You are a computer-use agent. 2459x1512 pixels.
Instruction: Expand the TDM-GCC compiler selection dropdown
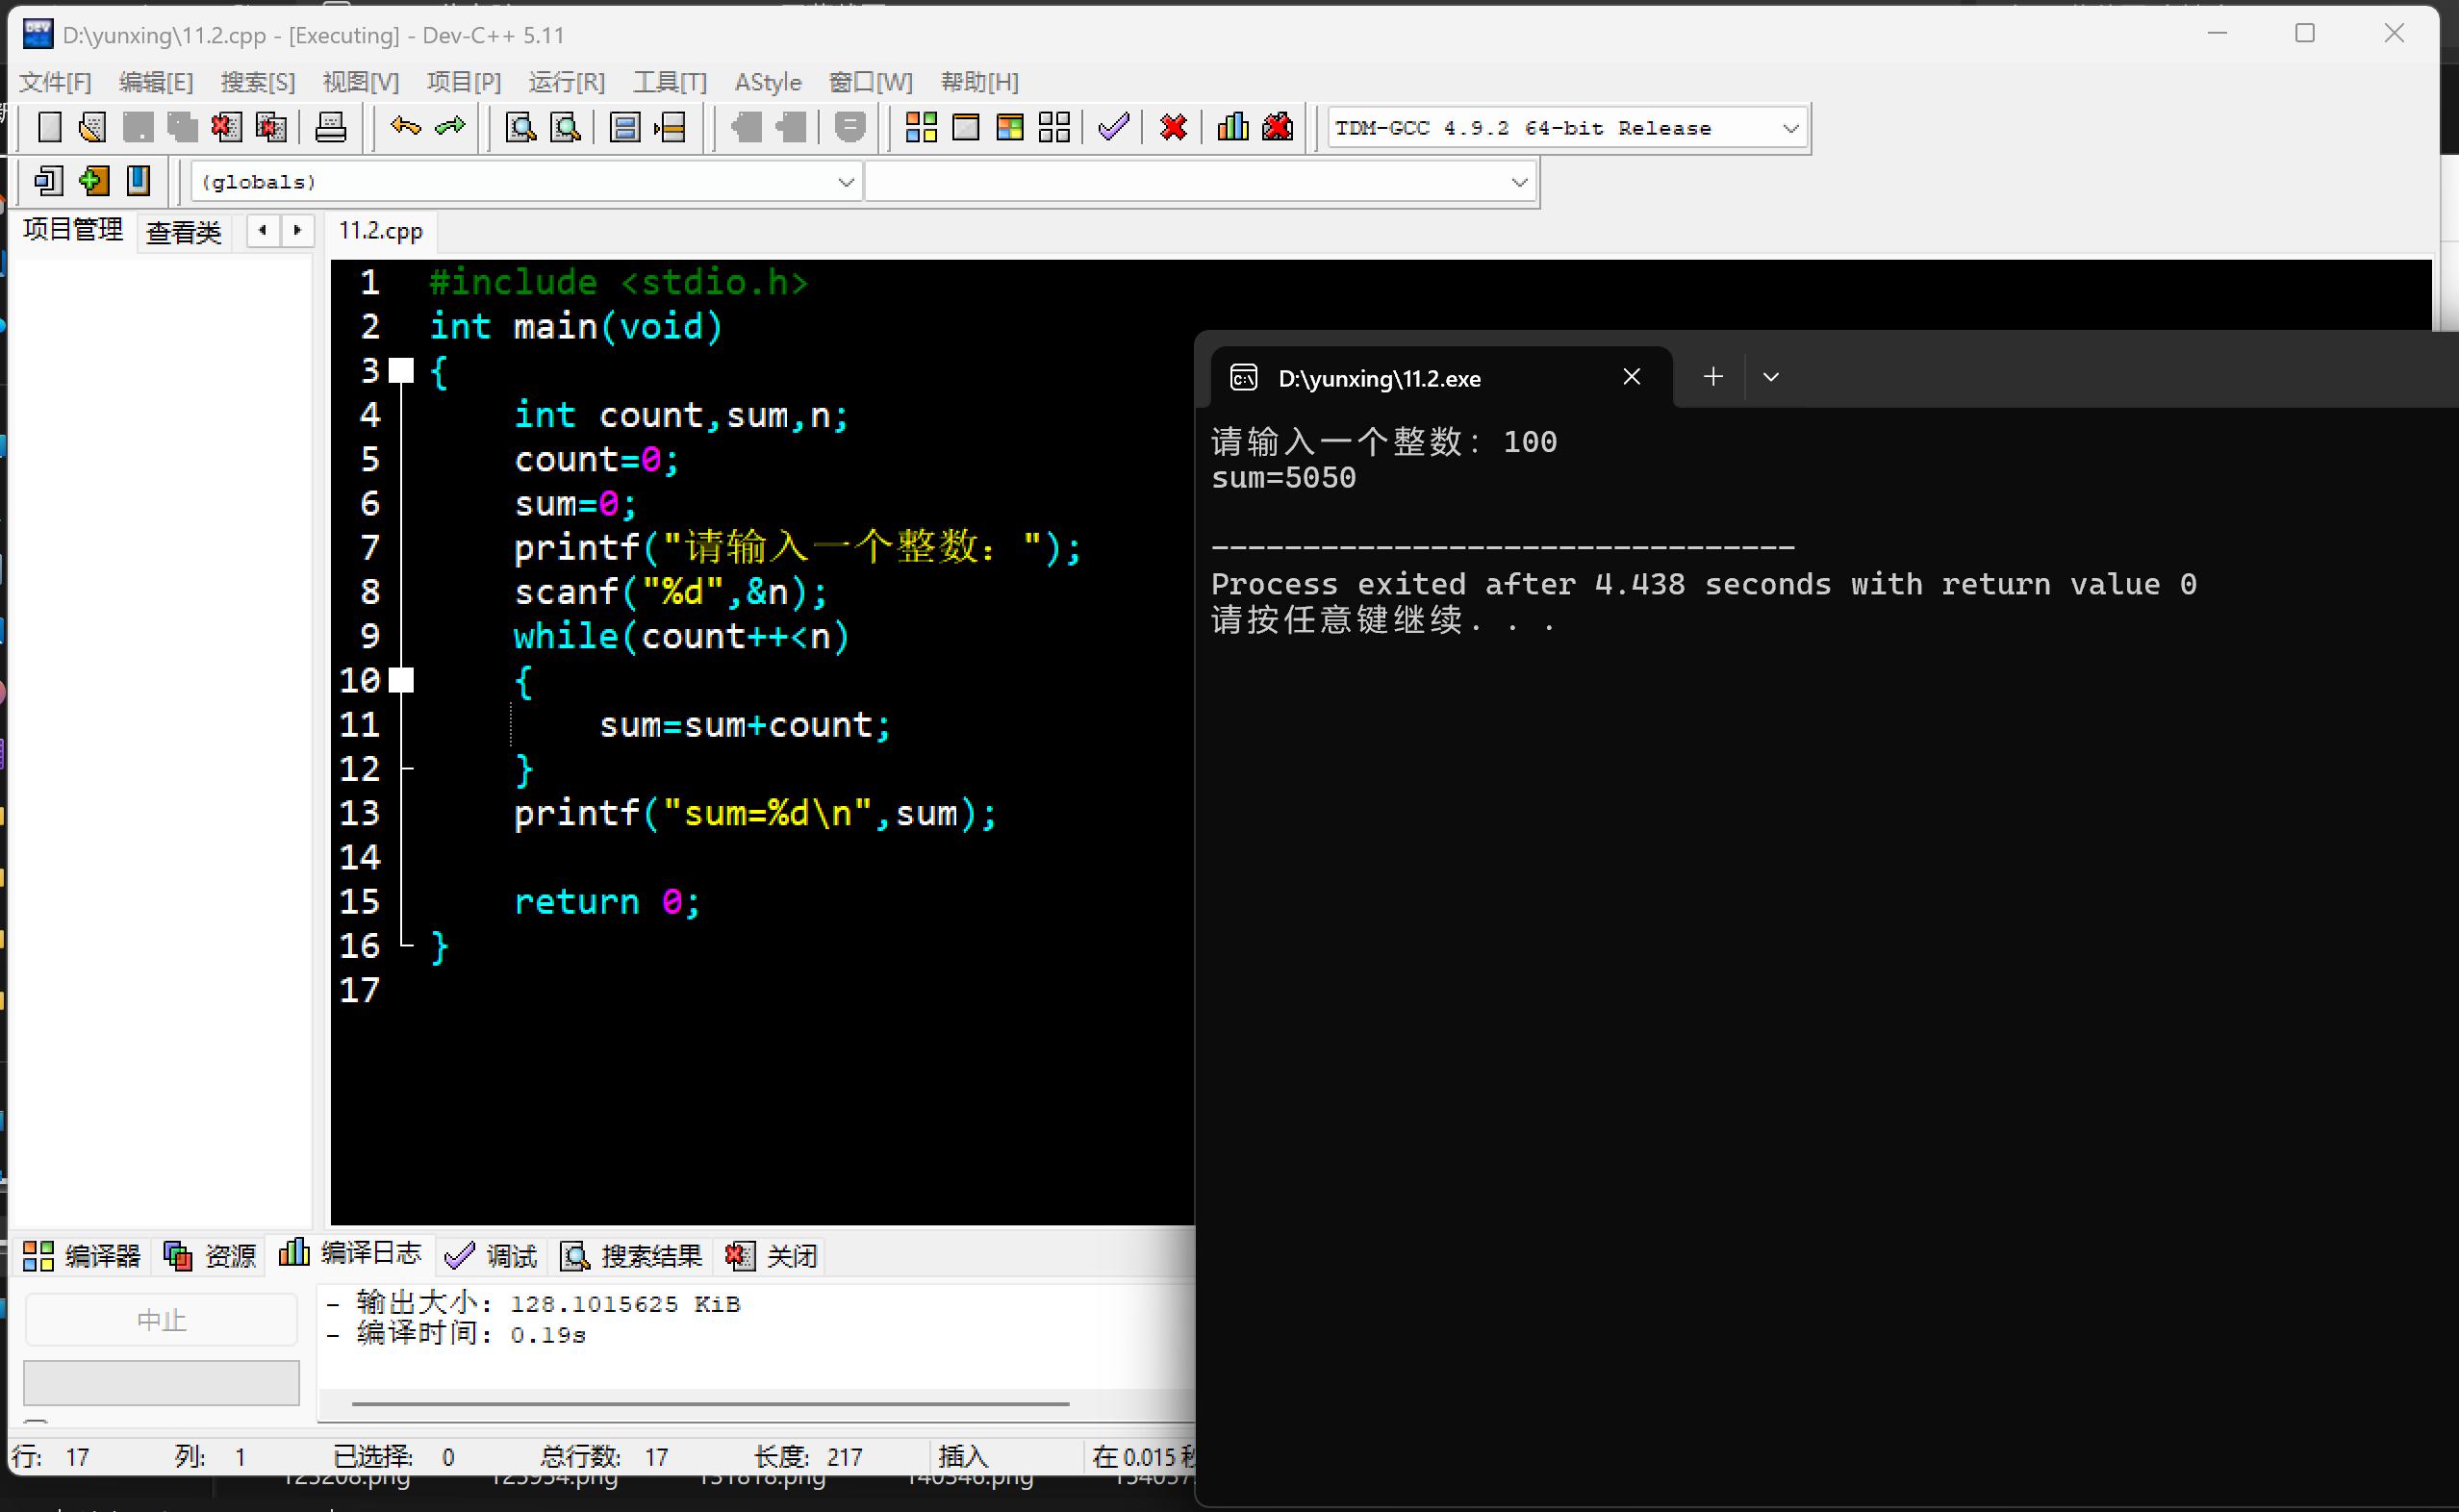point(1790,128)
